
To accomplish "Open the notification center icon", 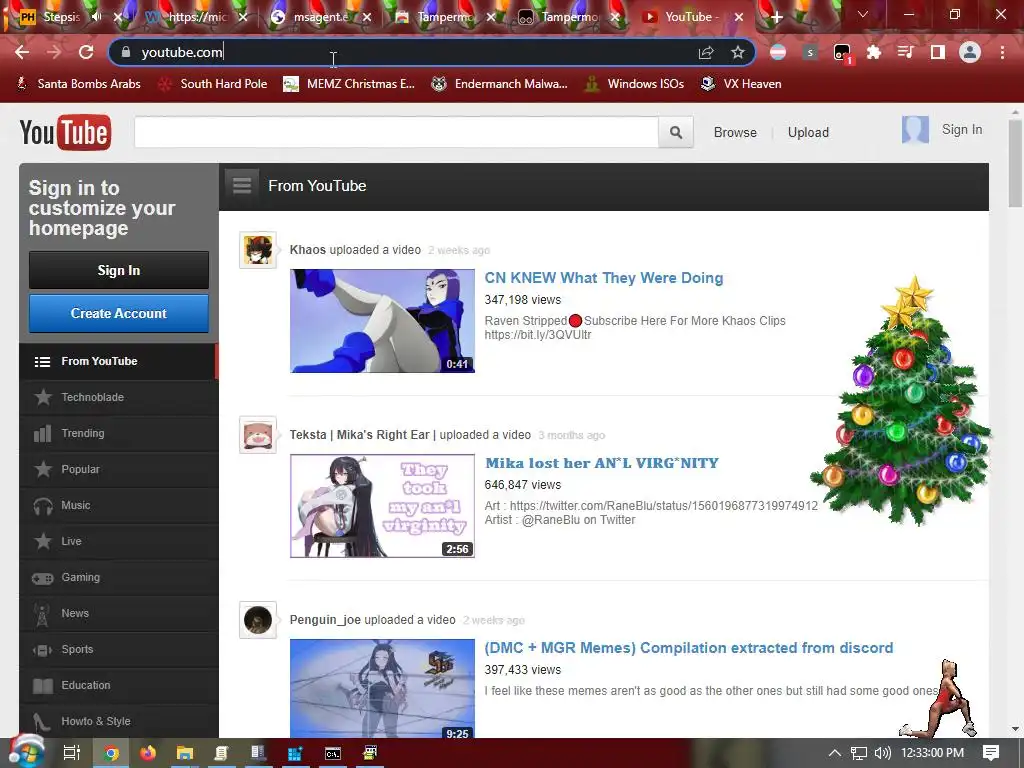I will [x=991, y=753].
